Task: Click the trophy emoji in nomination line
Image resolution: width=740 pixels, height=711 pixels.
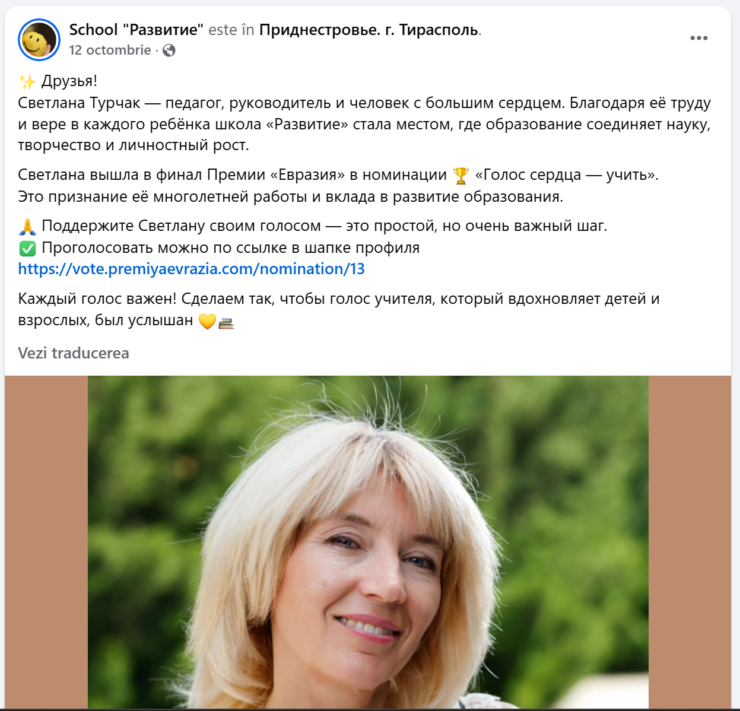Action: 461,176
